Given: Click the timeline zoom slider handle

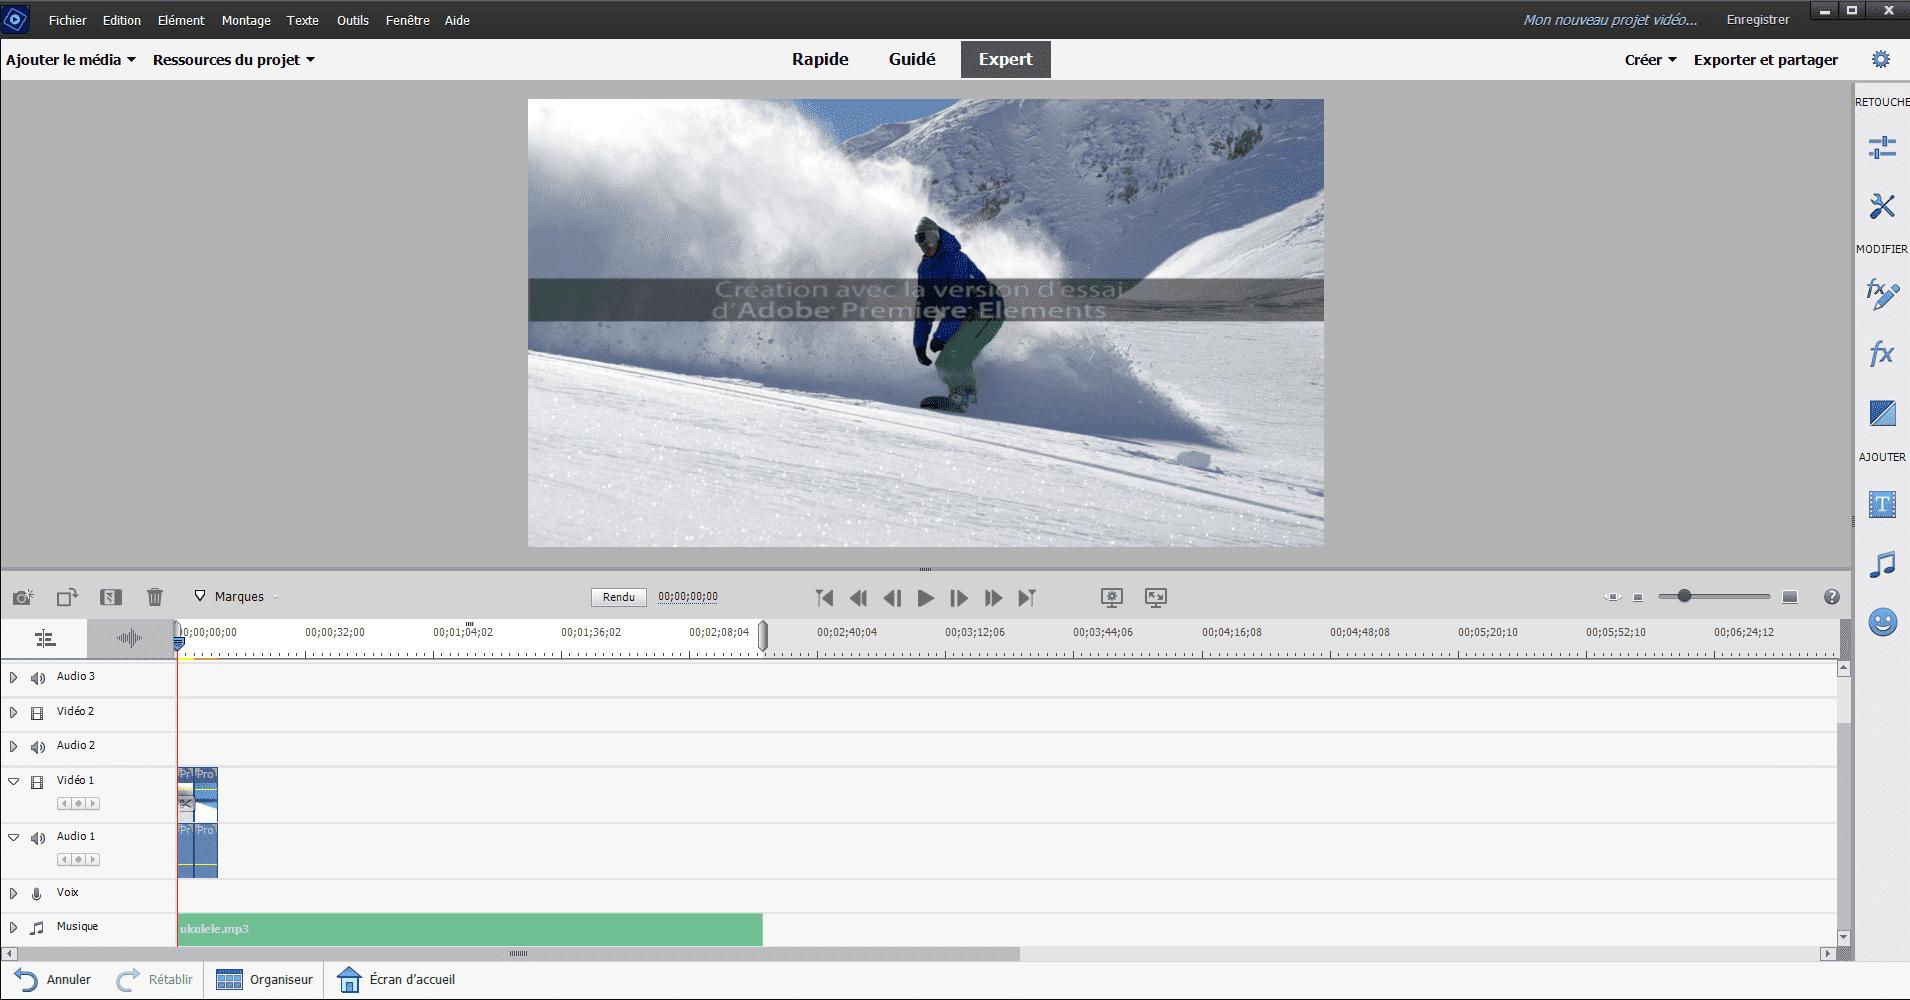Looking at the screenshot, I should pos(1684,596).
